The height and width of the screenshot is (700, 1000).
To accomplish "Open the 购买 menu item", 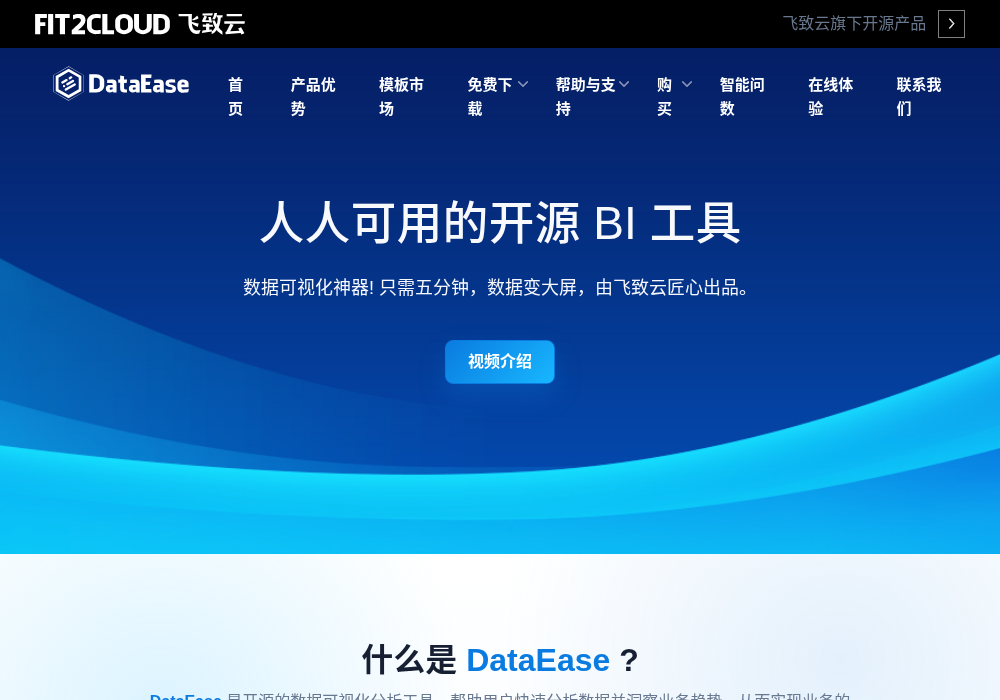I will tap(665, 96).
